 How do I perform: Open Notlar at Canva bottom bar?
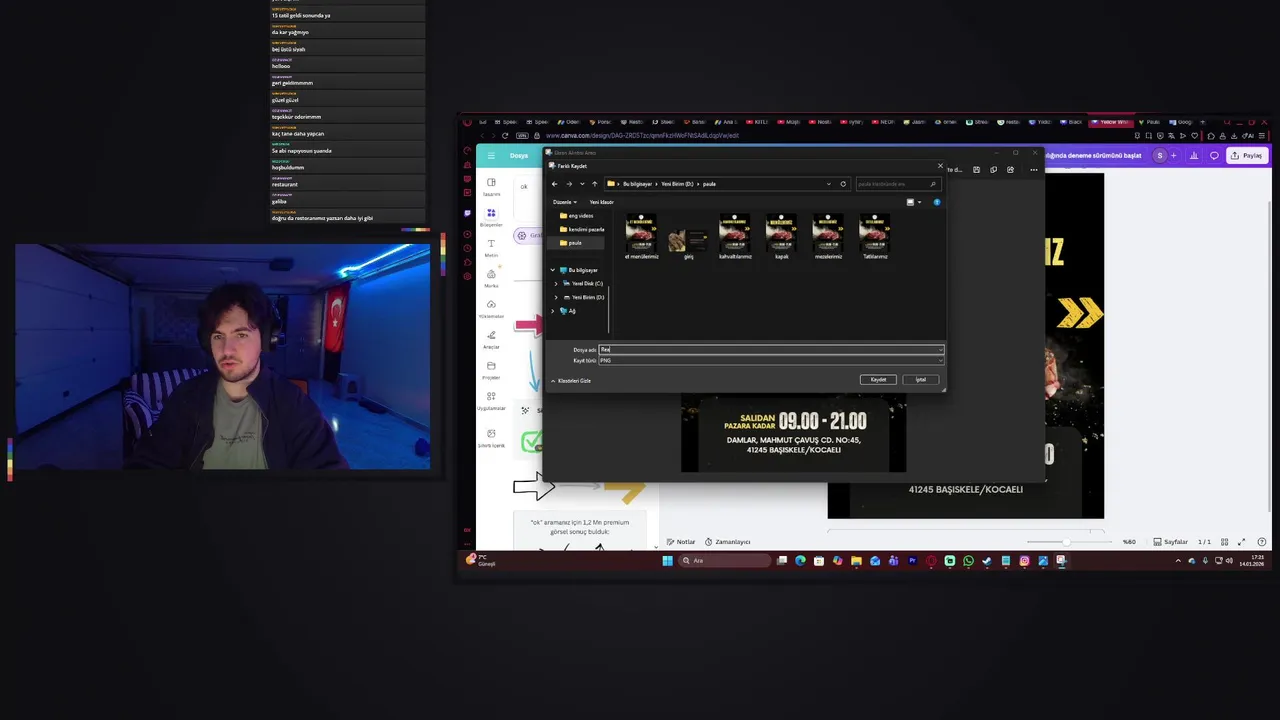pos(681,542)
